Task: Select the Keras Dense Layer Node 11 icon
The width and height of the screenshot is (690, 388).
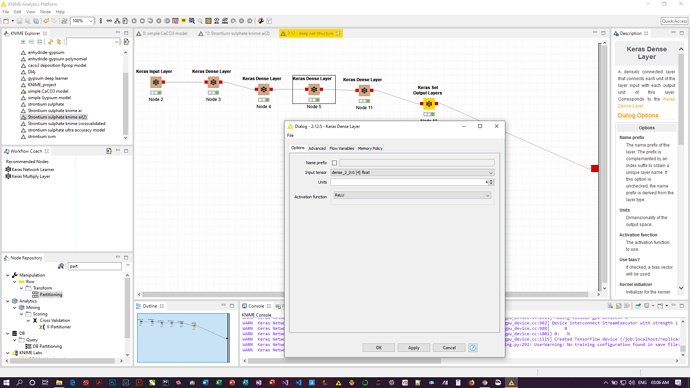Action: click(x=364, y=91)
